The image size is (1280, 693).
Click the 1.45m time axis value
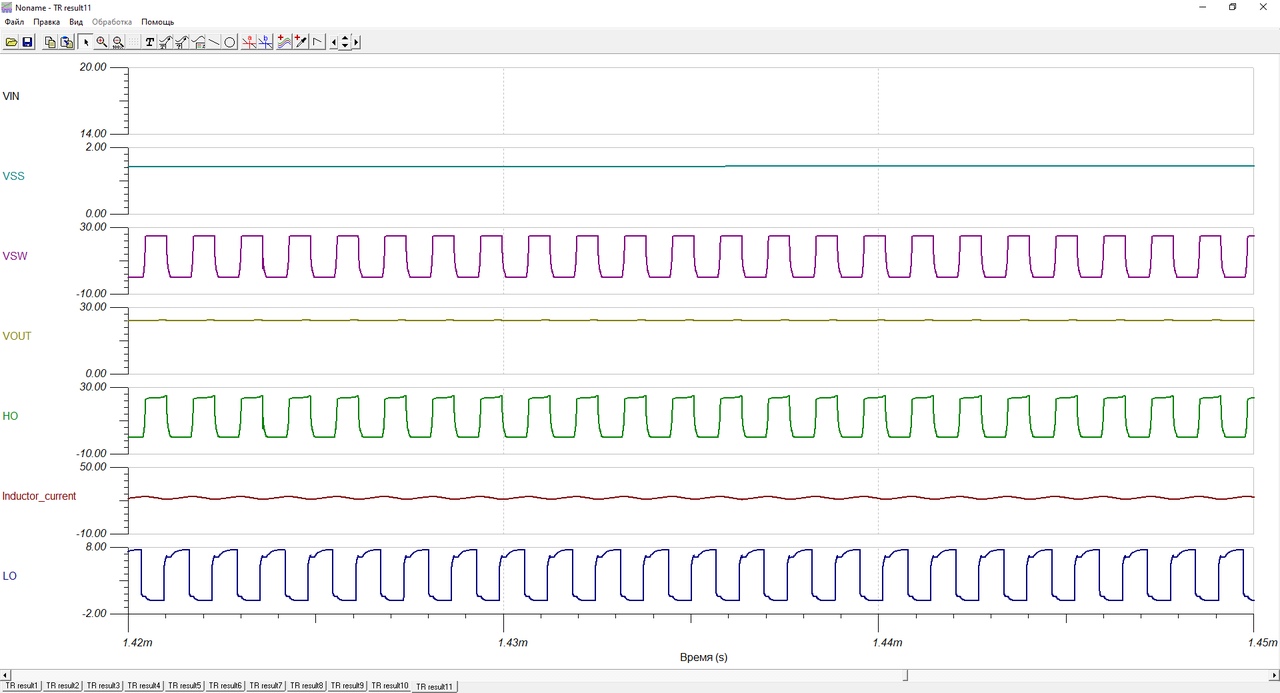1263,642
